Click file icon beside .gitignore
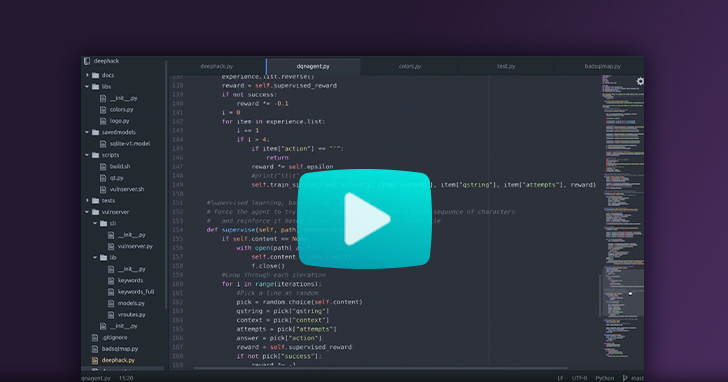Screen dimensions: 728x382 (95, 337)
